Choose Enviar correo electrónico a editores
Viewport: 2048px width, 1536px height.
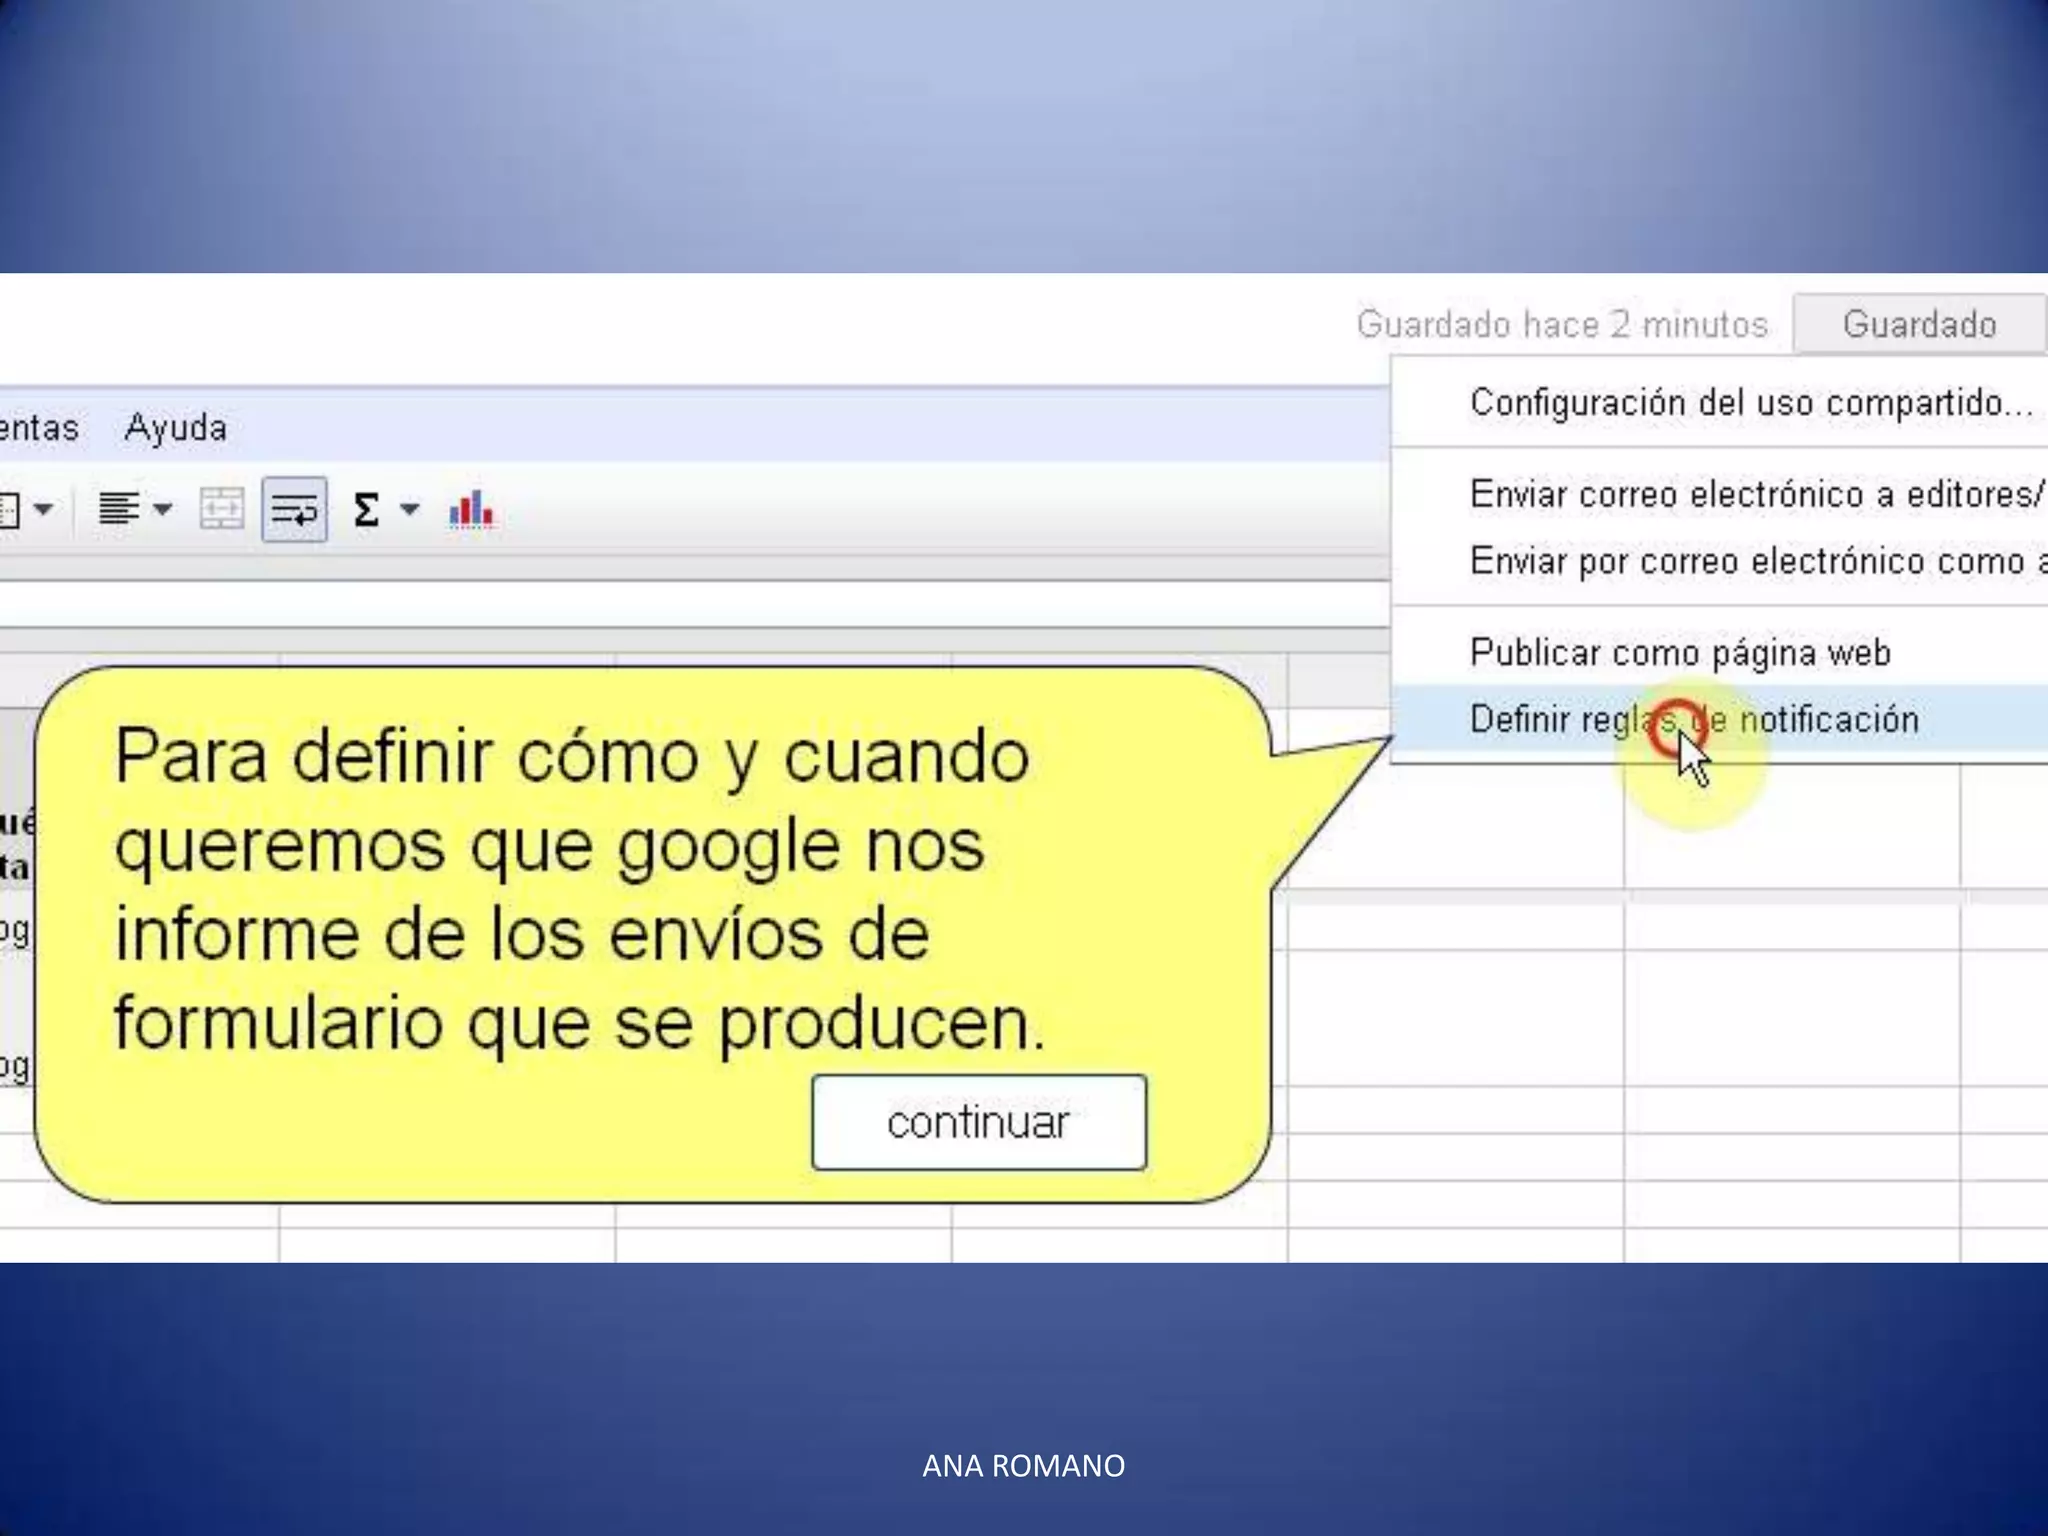1755,494
